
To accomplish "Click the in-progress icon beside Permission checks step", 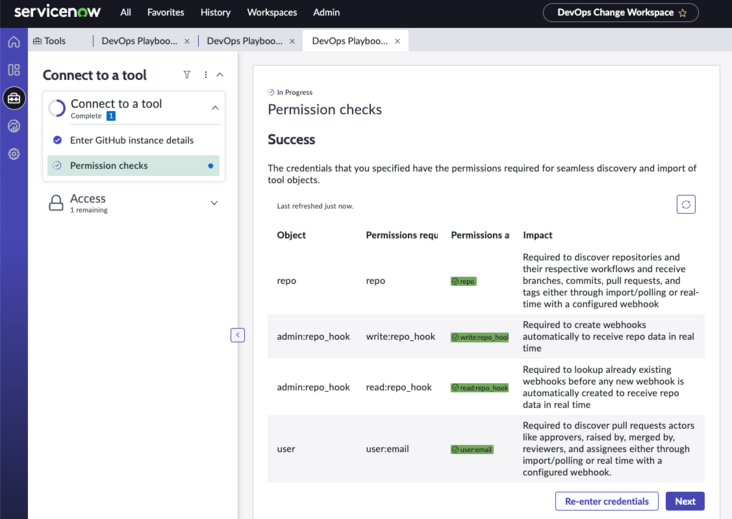I will coord(57,166).
